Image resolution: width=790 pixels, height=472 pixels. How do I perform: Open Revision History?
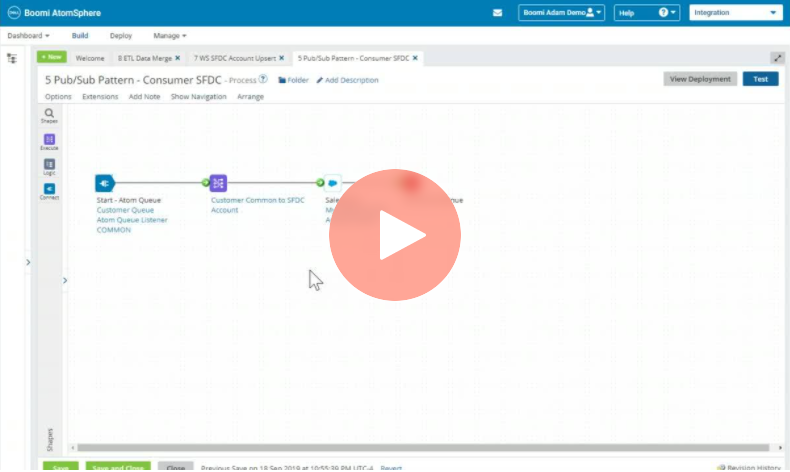tap(749, 468)
